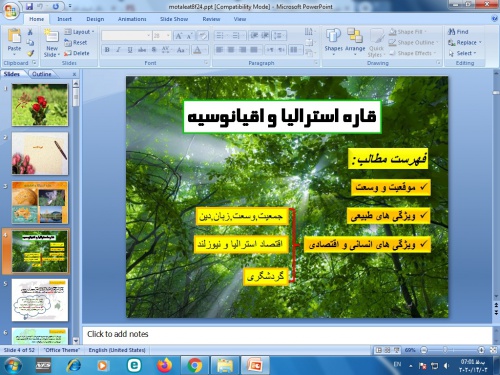Click the Office button
Image resolution: width=500 pixels, height=375 pixels.
(x=10, y=11)
